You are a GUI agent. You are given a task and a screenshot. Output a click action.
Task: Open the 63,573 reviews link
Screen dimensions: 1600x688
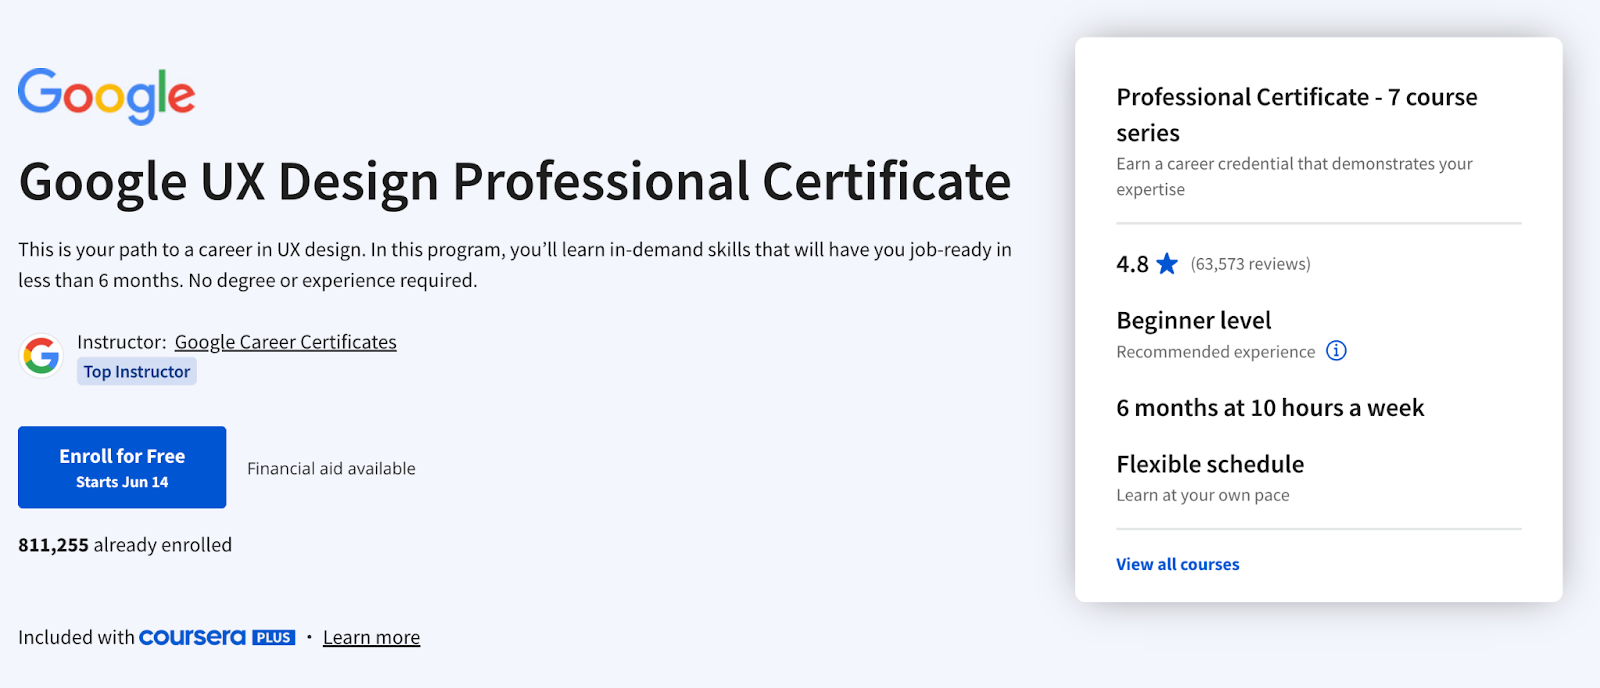click(x=1249, y=264)
